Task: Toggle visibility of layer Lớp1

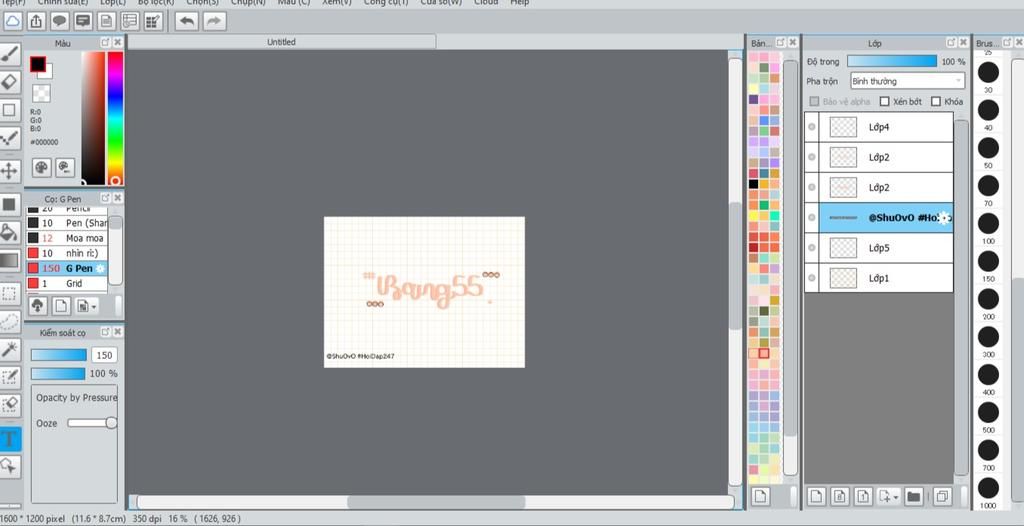Action: [x=812, y=278]
